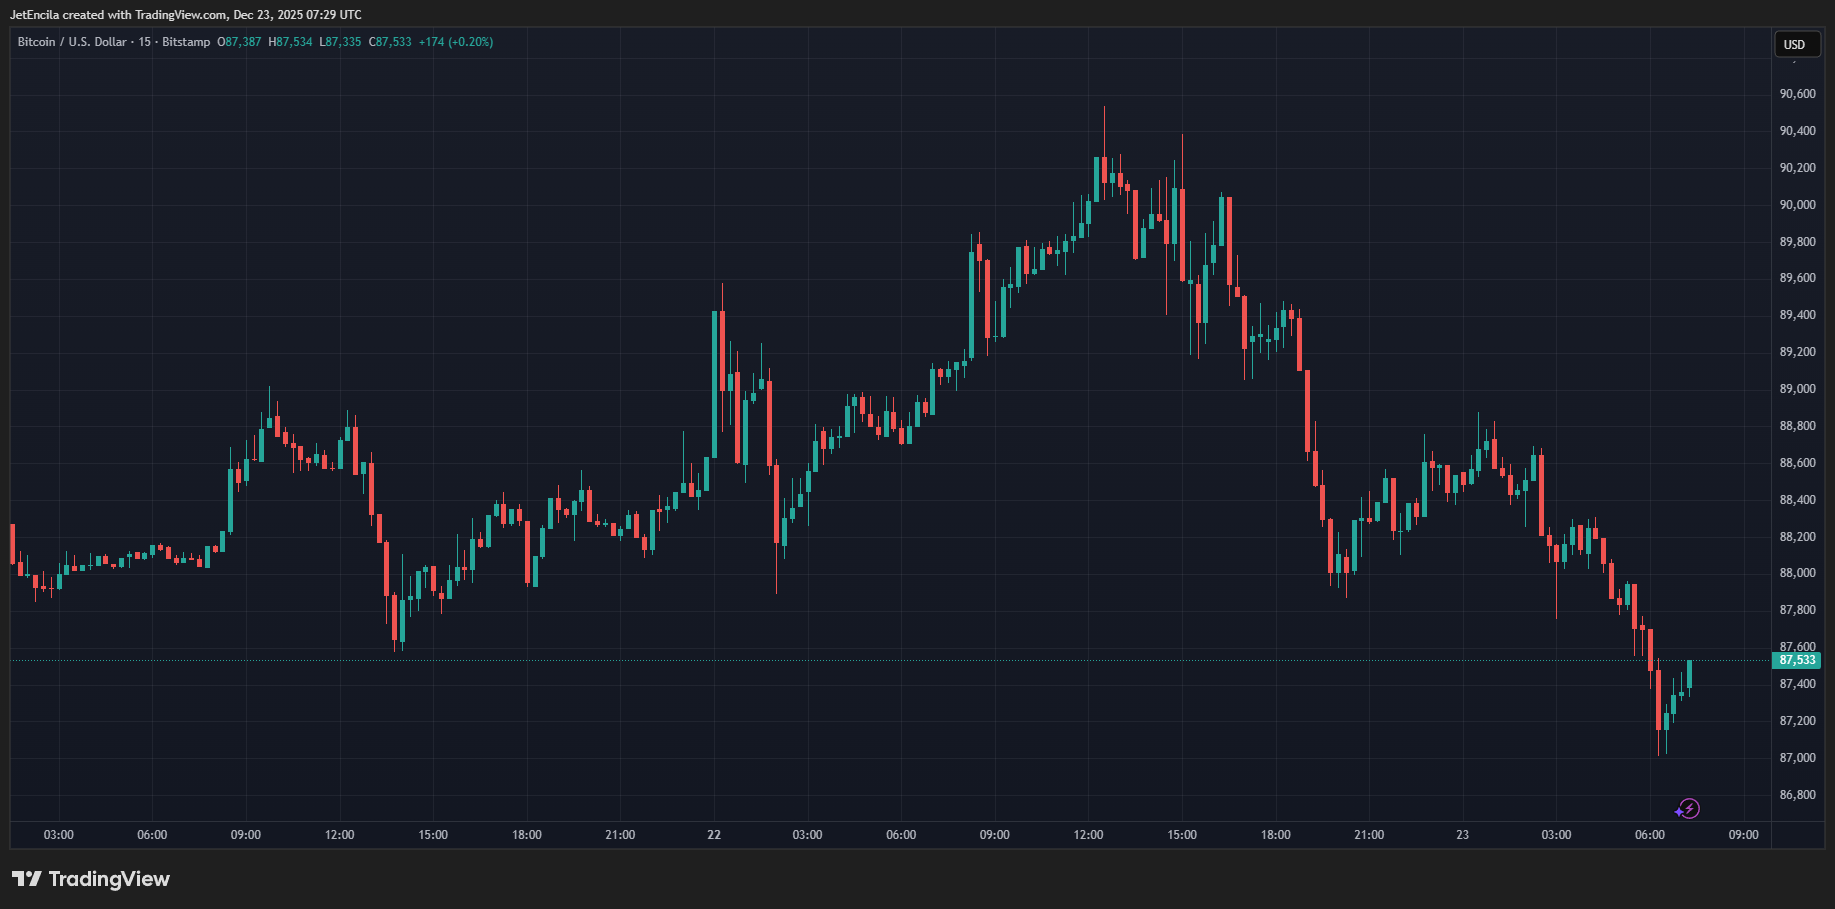The height and width of the screenshot is (909, 1835).
Task: Click the 15 interval value in legend
Action: (x=145, y=42)
